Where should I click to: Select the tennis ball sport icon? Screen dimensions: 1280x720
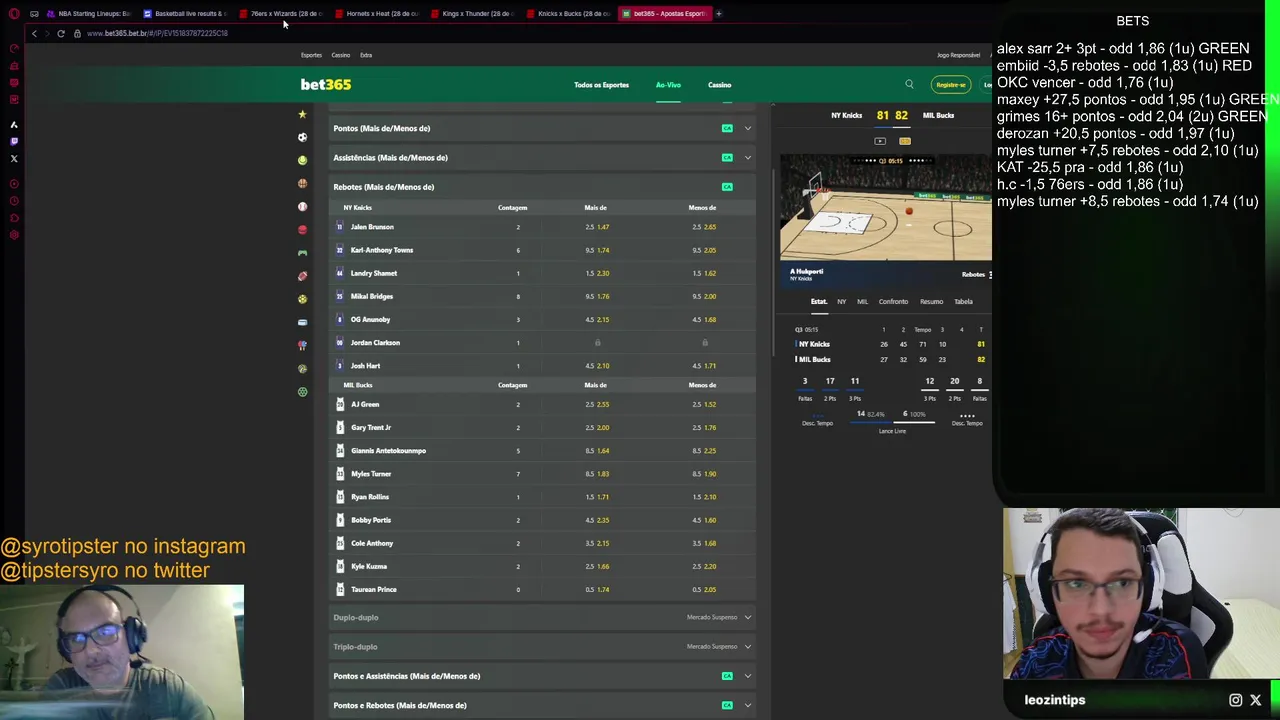click(x=302, y=160)
